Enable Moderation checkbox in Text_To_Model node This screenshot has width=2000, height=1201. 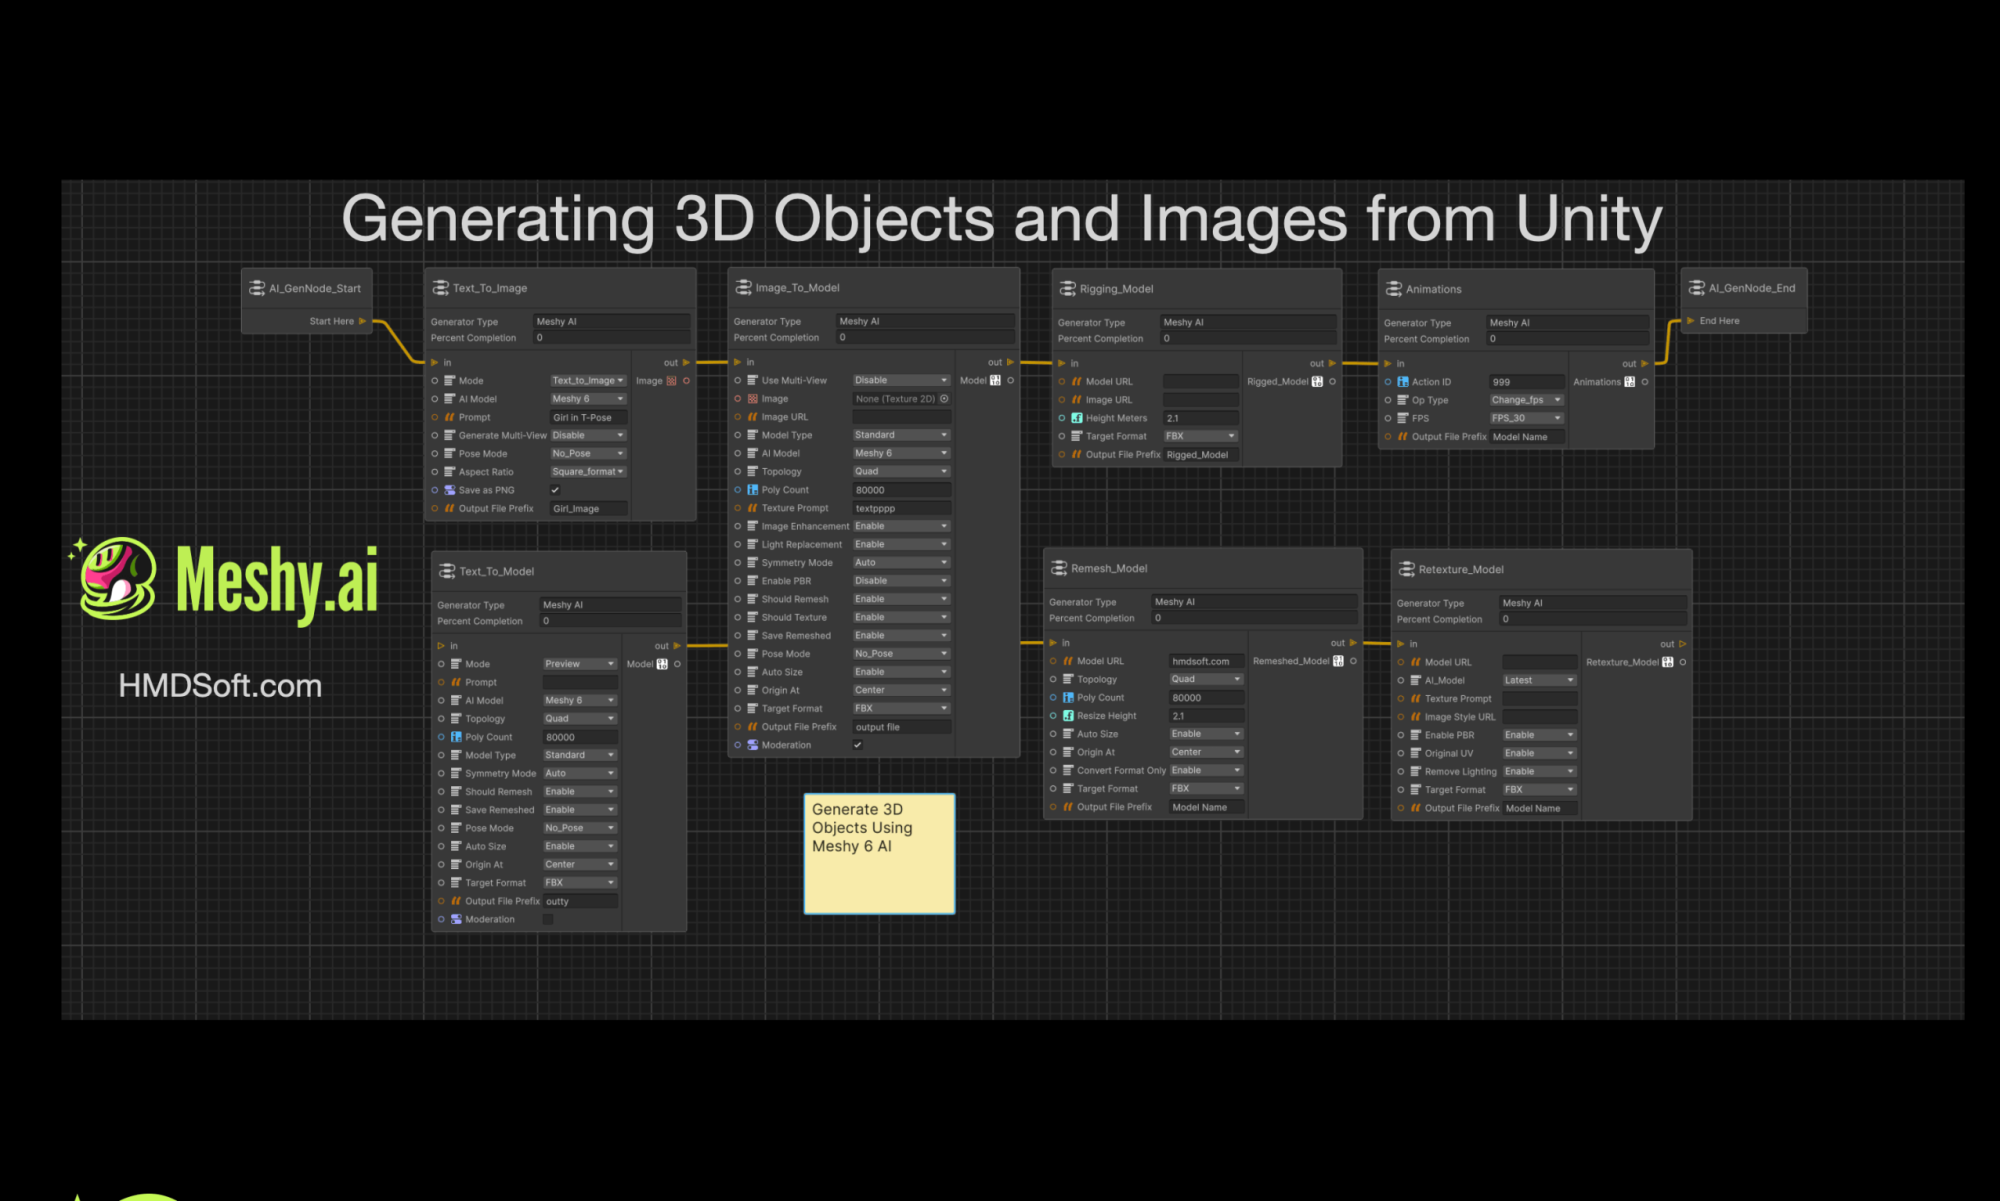click(548, 919)
